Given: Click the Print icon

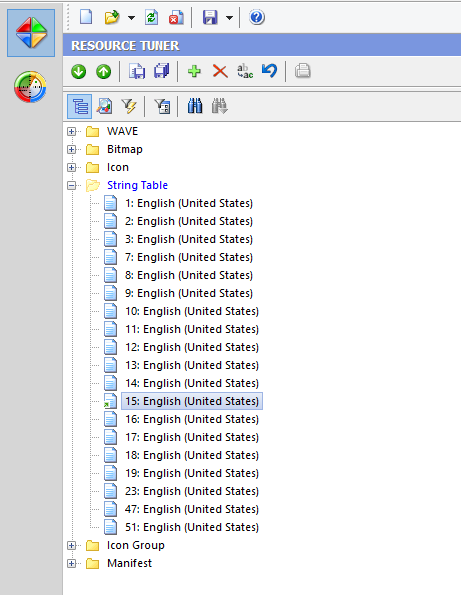Looking at the screenshot, I should [302, 71].
